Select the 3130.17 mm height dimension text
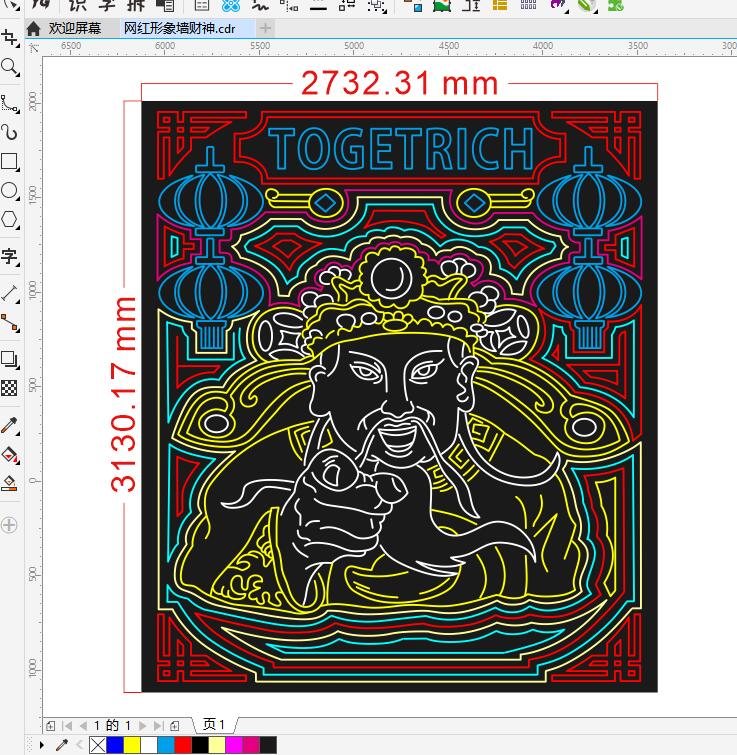 click(x=123, y=394)
